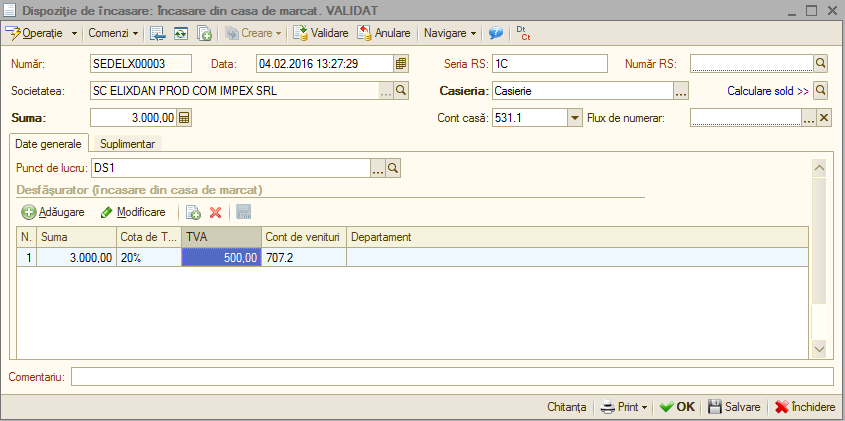The width and height of the screenshot is (845, 421).
Task: Click the magnifier icon beside Societatea field
Action: pyautogui.click(x=401, y=91)
